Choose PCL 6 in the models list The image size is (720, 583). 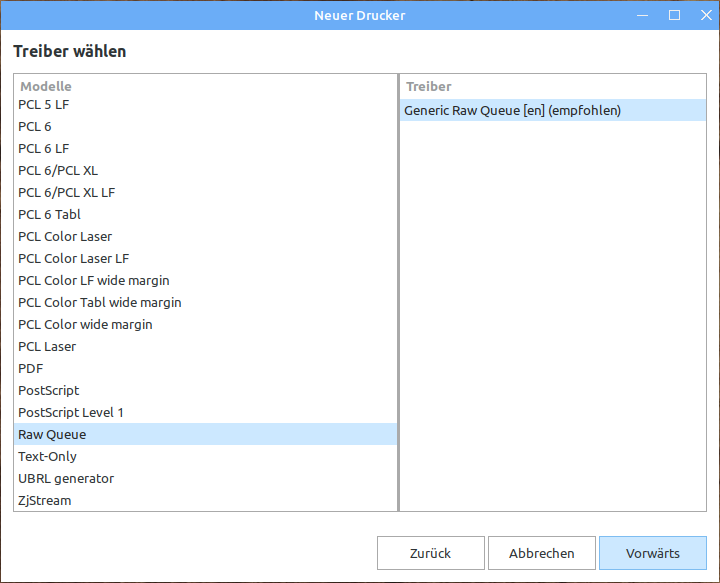pos(35,126)
